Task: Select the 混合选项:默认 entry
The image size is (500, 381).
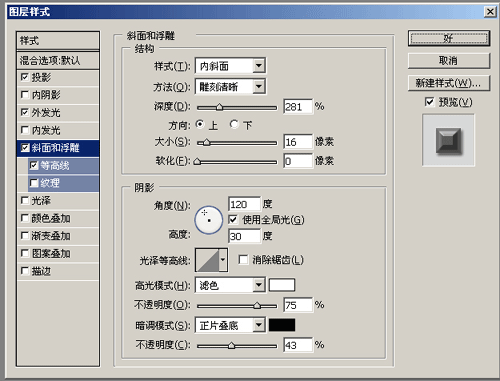Action: tap(58, 60)
